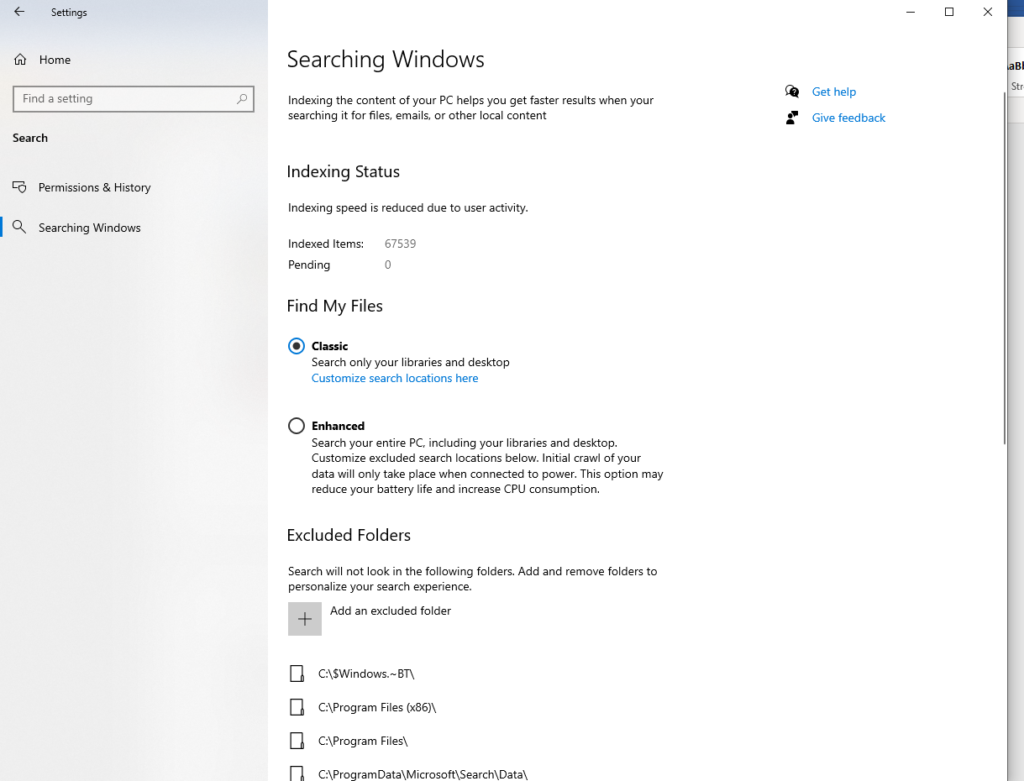Click the Get help link

(833, 91)
